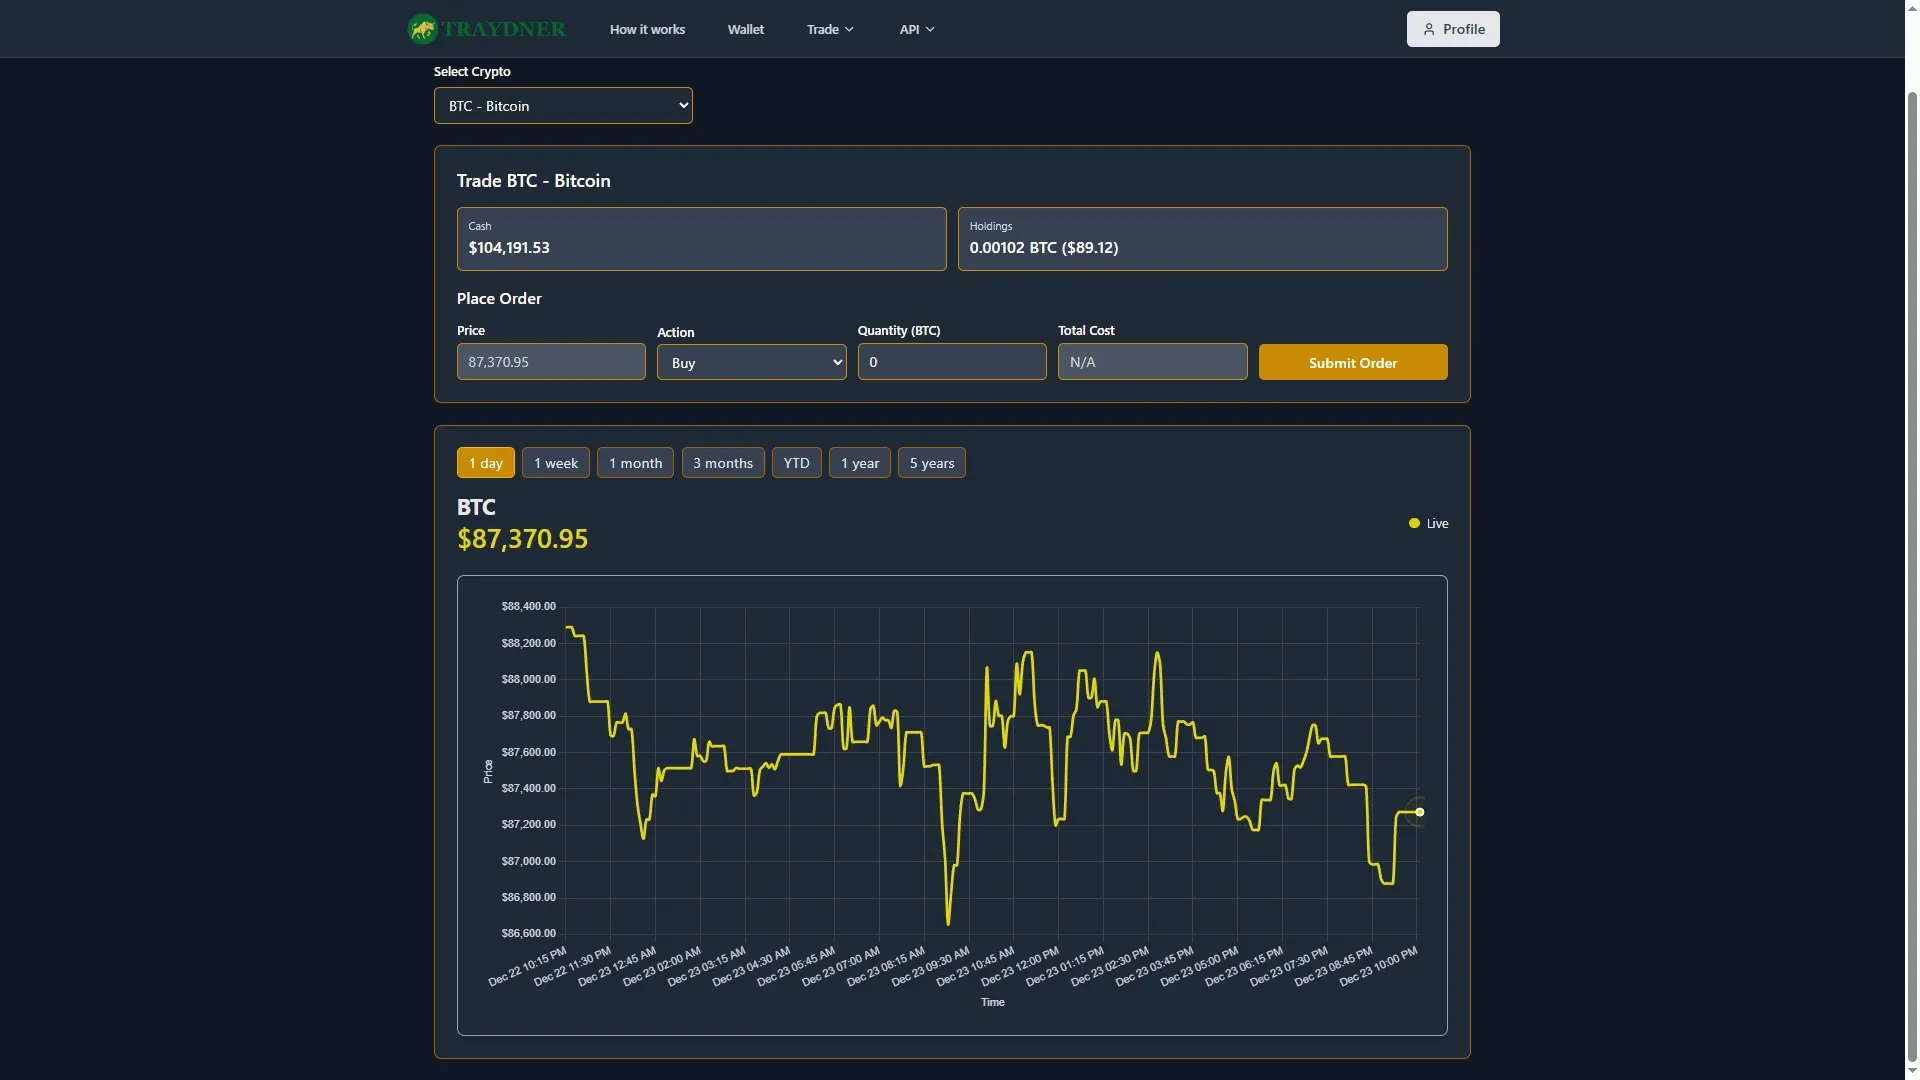Switch chart to 1 year range
Viewport: 1920px width, 1080px height.
pyautogui.click(x=860, y=463)
